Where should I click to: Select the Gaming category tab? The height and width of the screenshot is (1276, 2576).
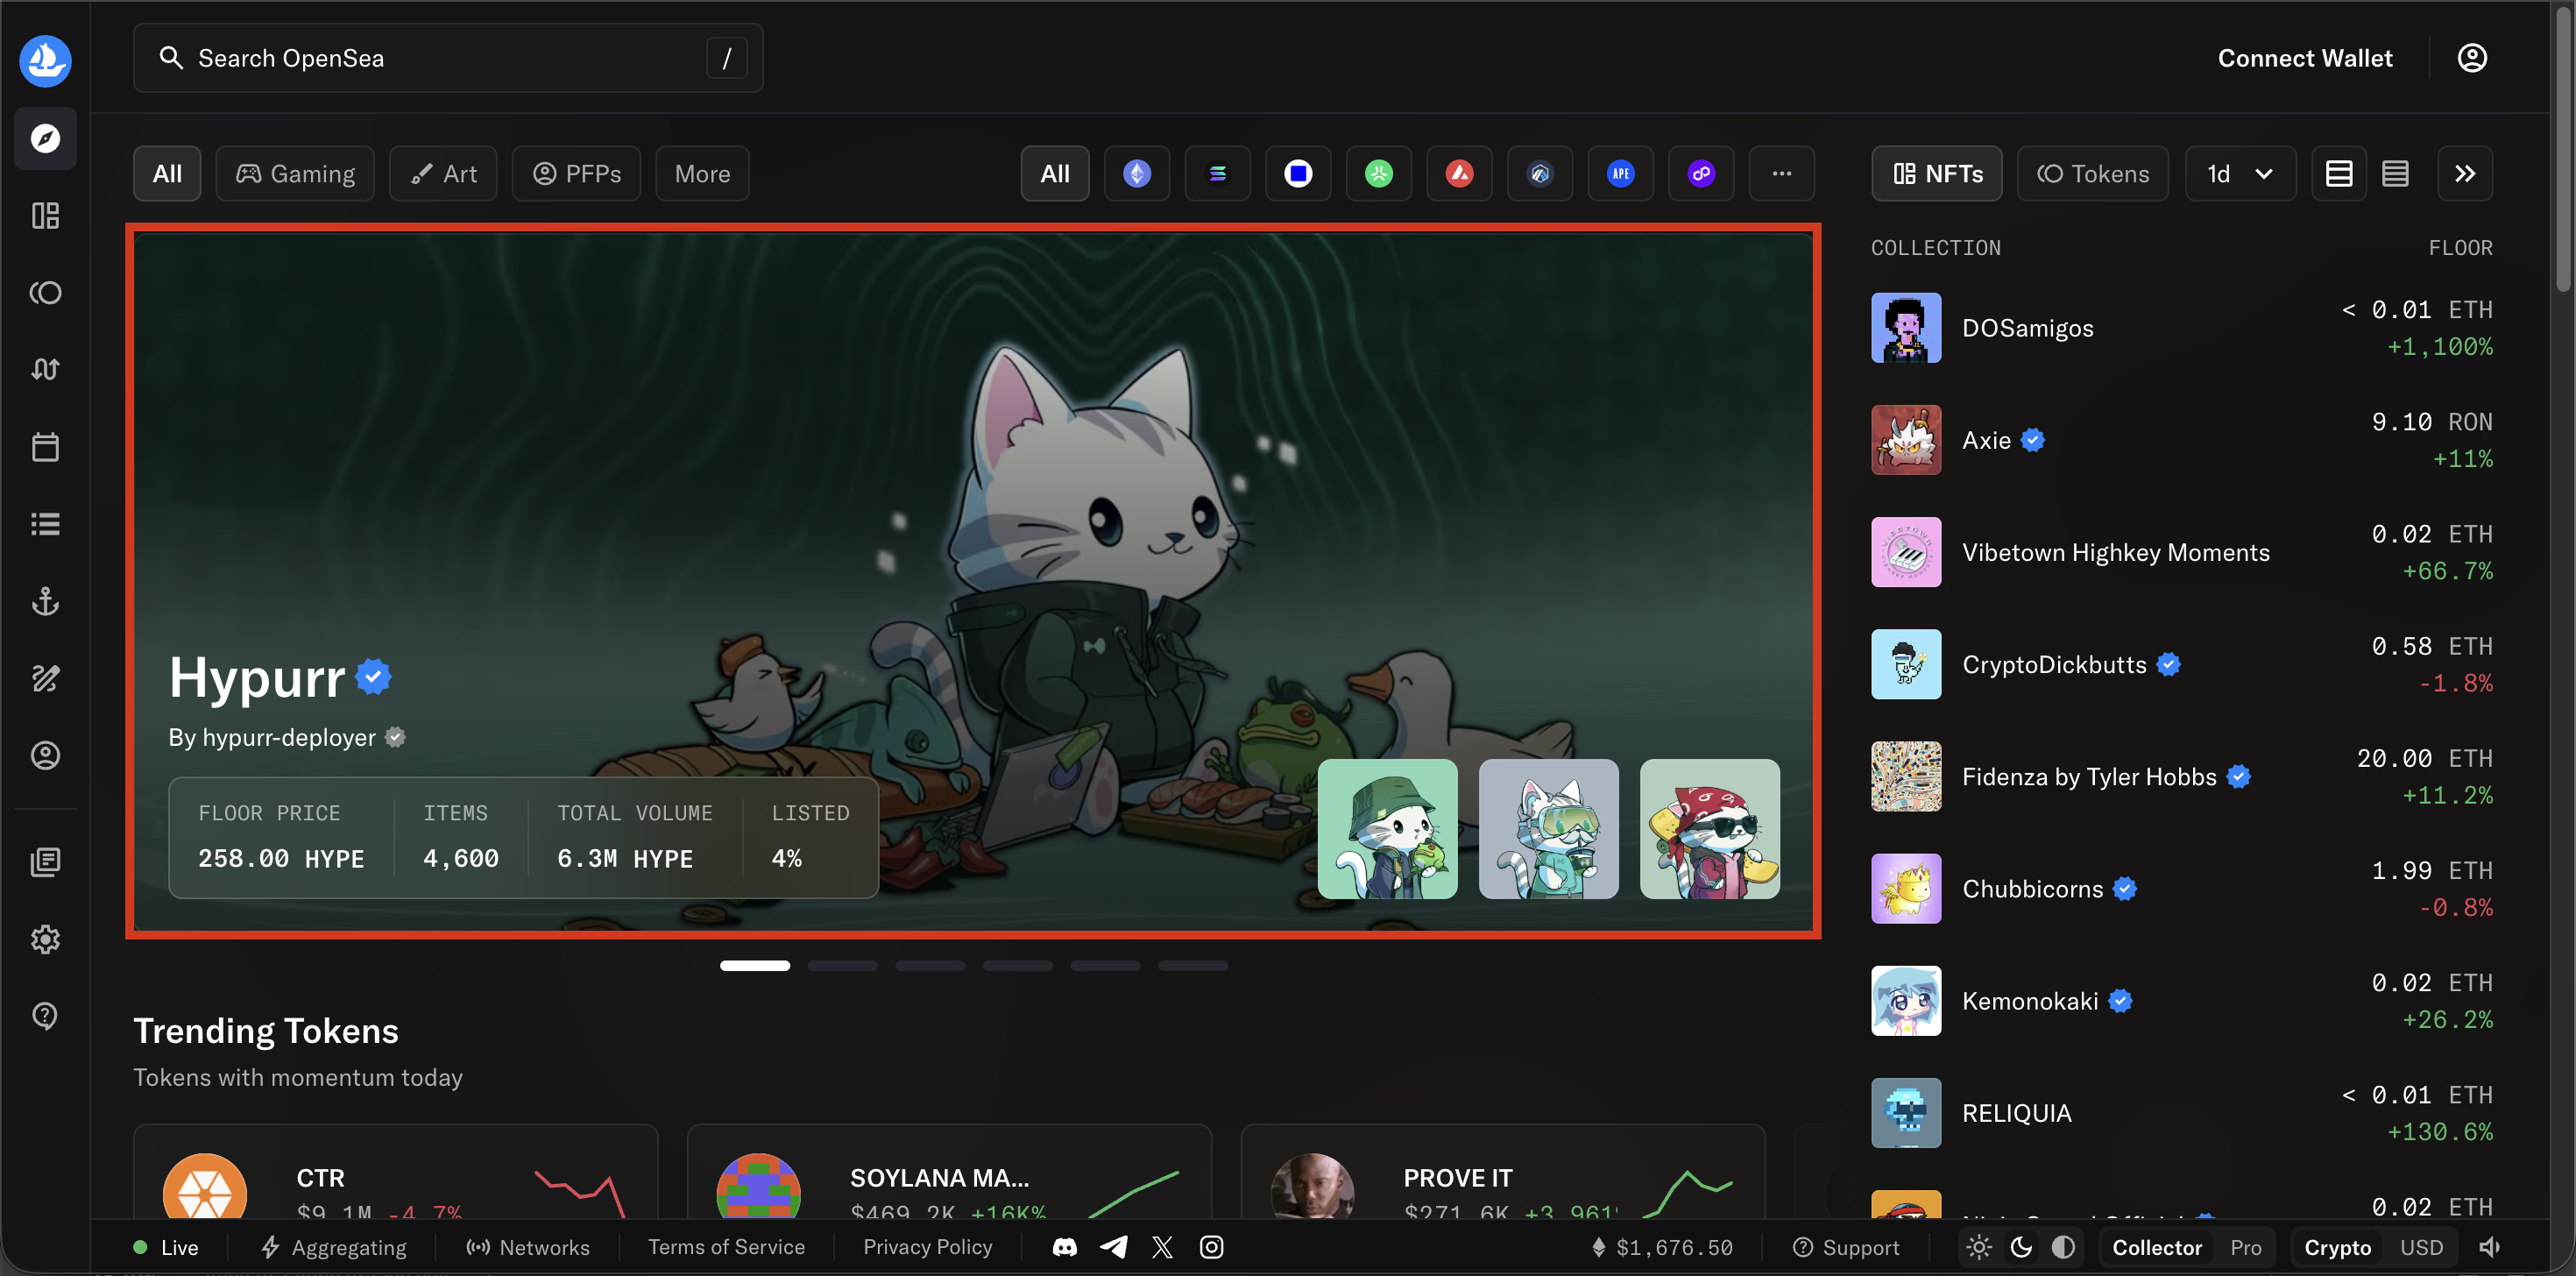point(295,174)
